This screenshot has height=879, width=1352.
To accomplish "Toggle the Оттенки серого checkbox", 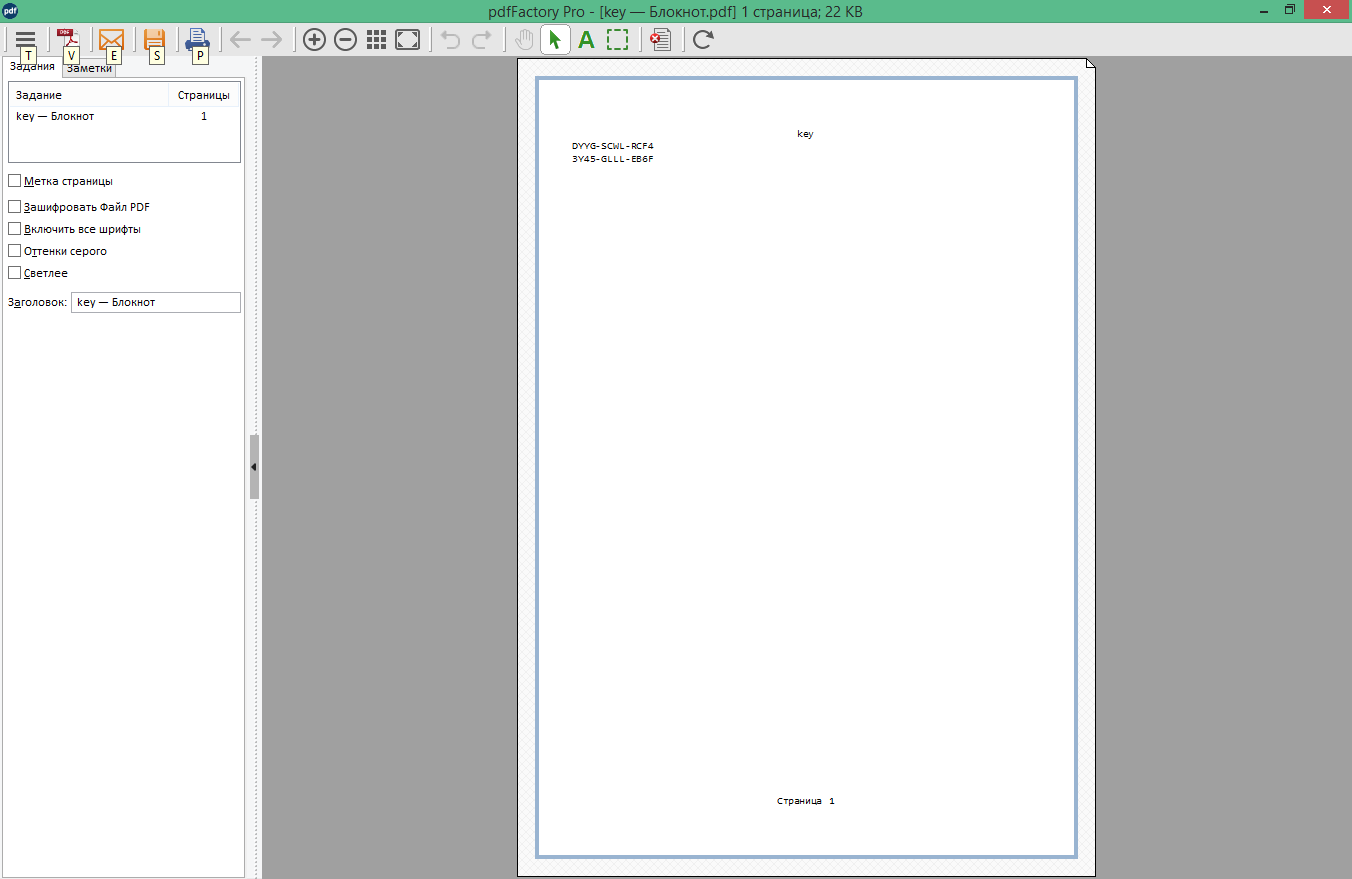I will 14,251.
